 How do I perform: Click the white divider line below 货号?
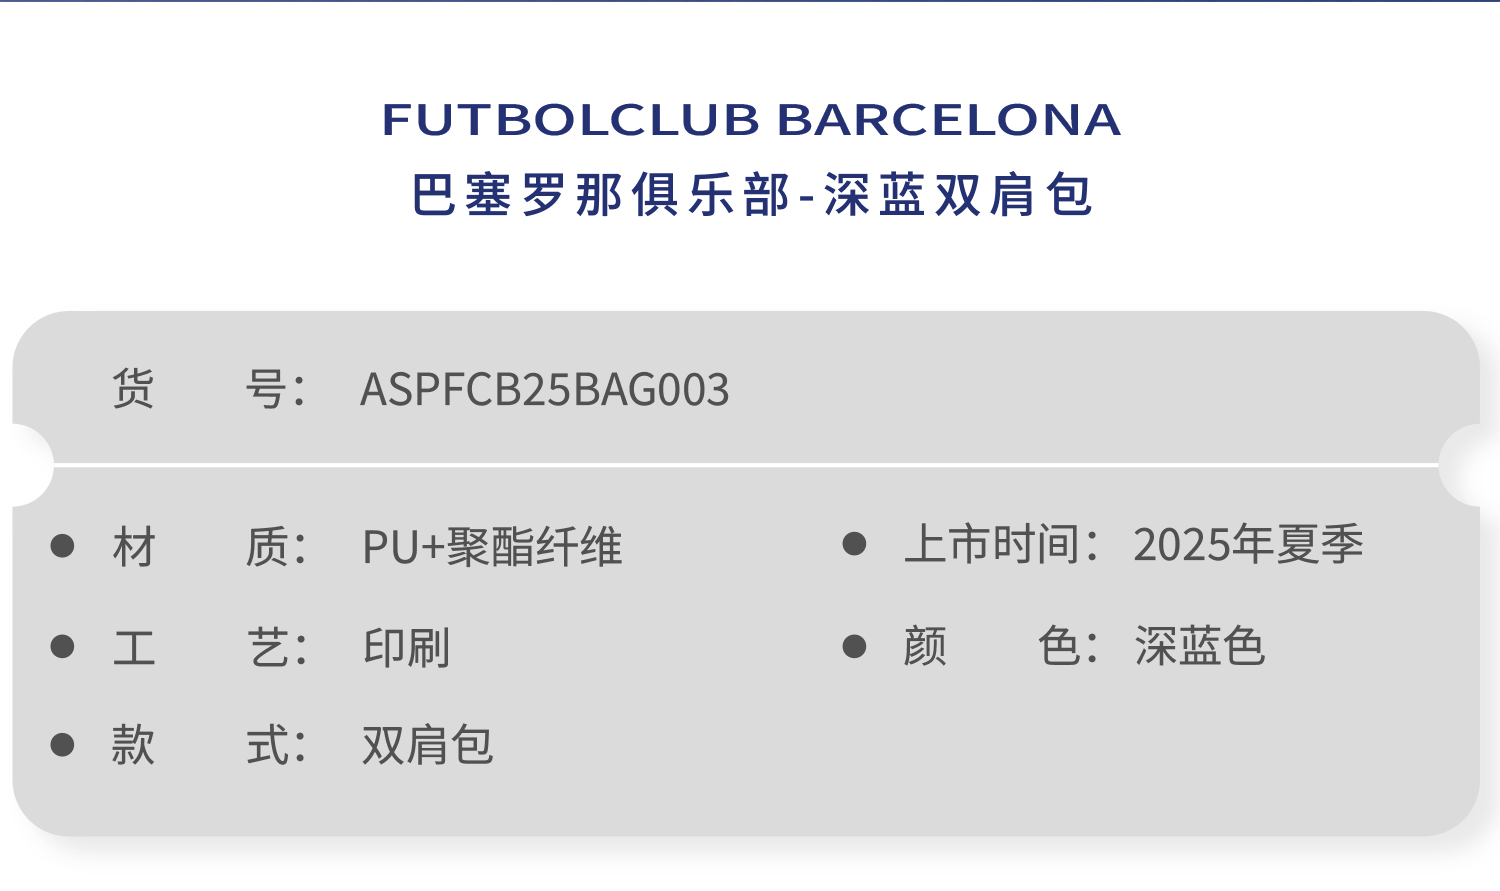(x=746, y=465)
